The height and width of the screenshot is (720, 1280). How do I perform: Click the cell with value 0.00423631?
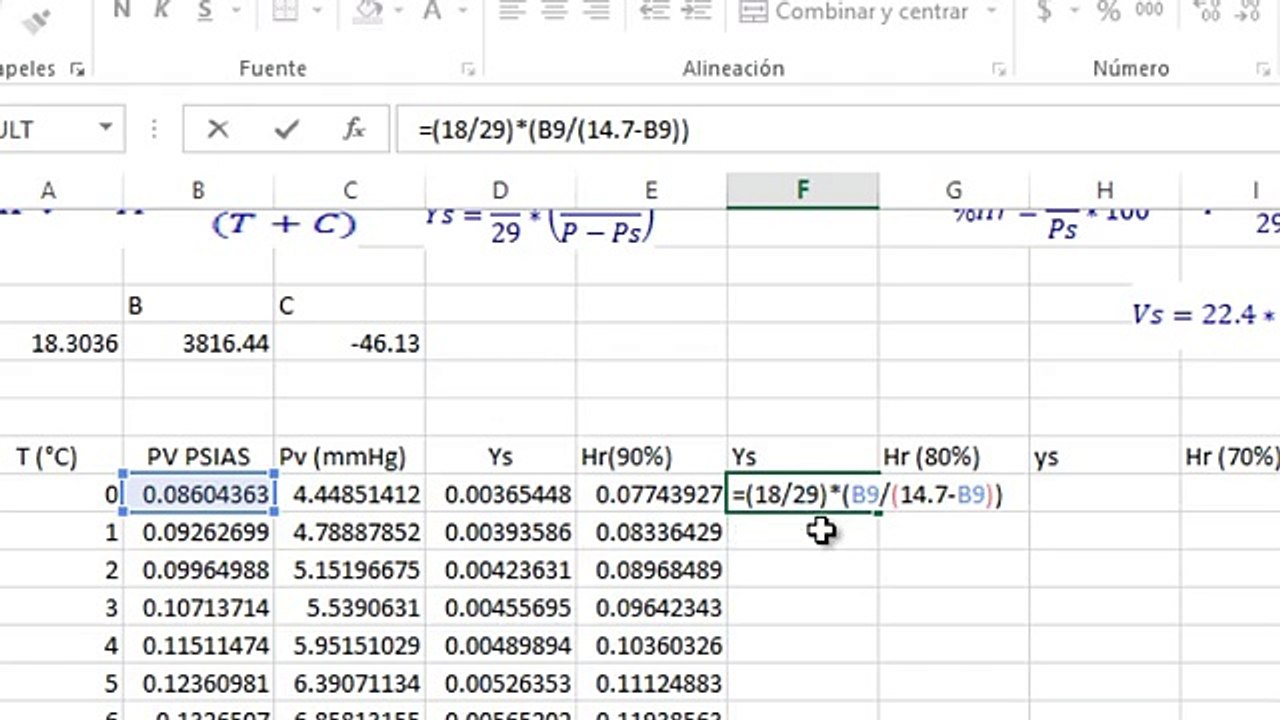[500, 571]
